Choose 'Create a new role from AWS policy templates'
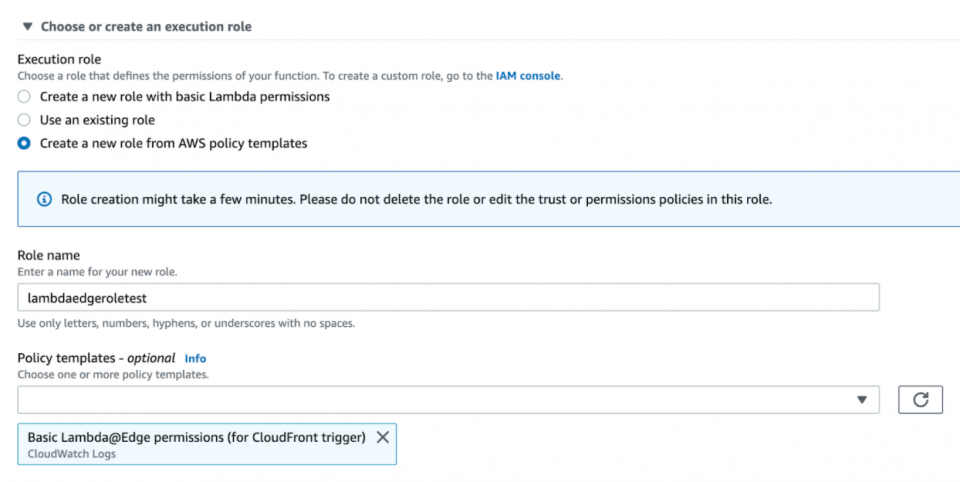This screenshot has width=960, height=482. tap(24, 143)
